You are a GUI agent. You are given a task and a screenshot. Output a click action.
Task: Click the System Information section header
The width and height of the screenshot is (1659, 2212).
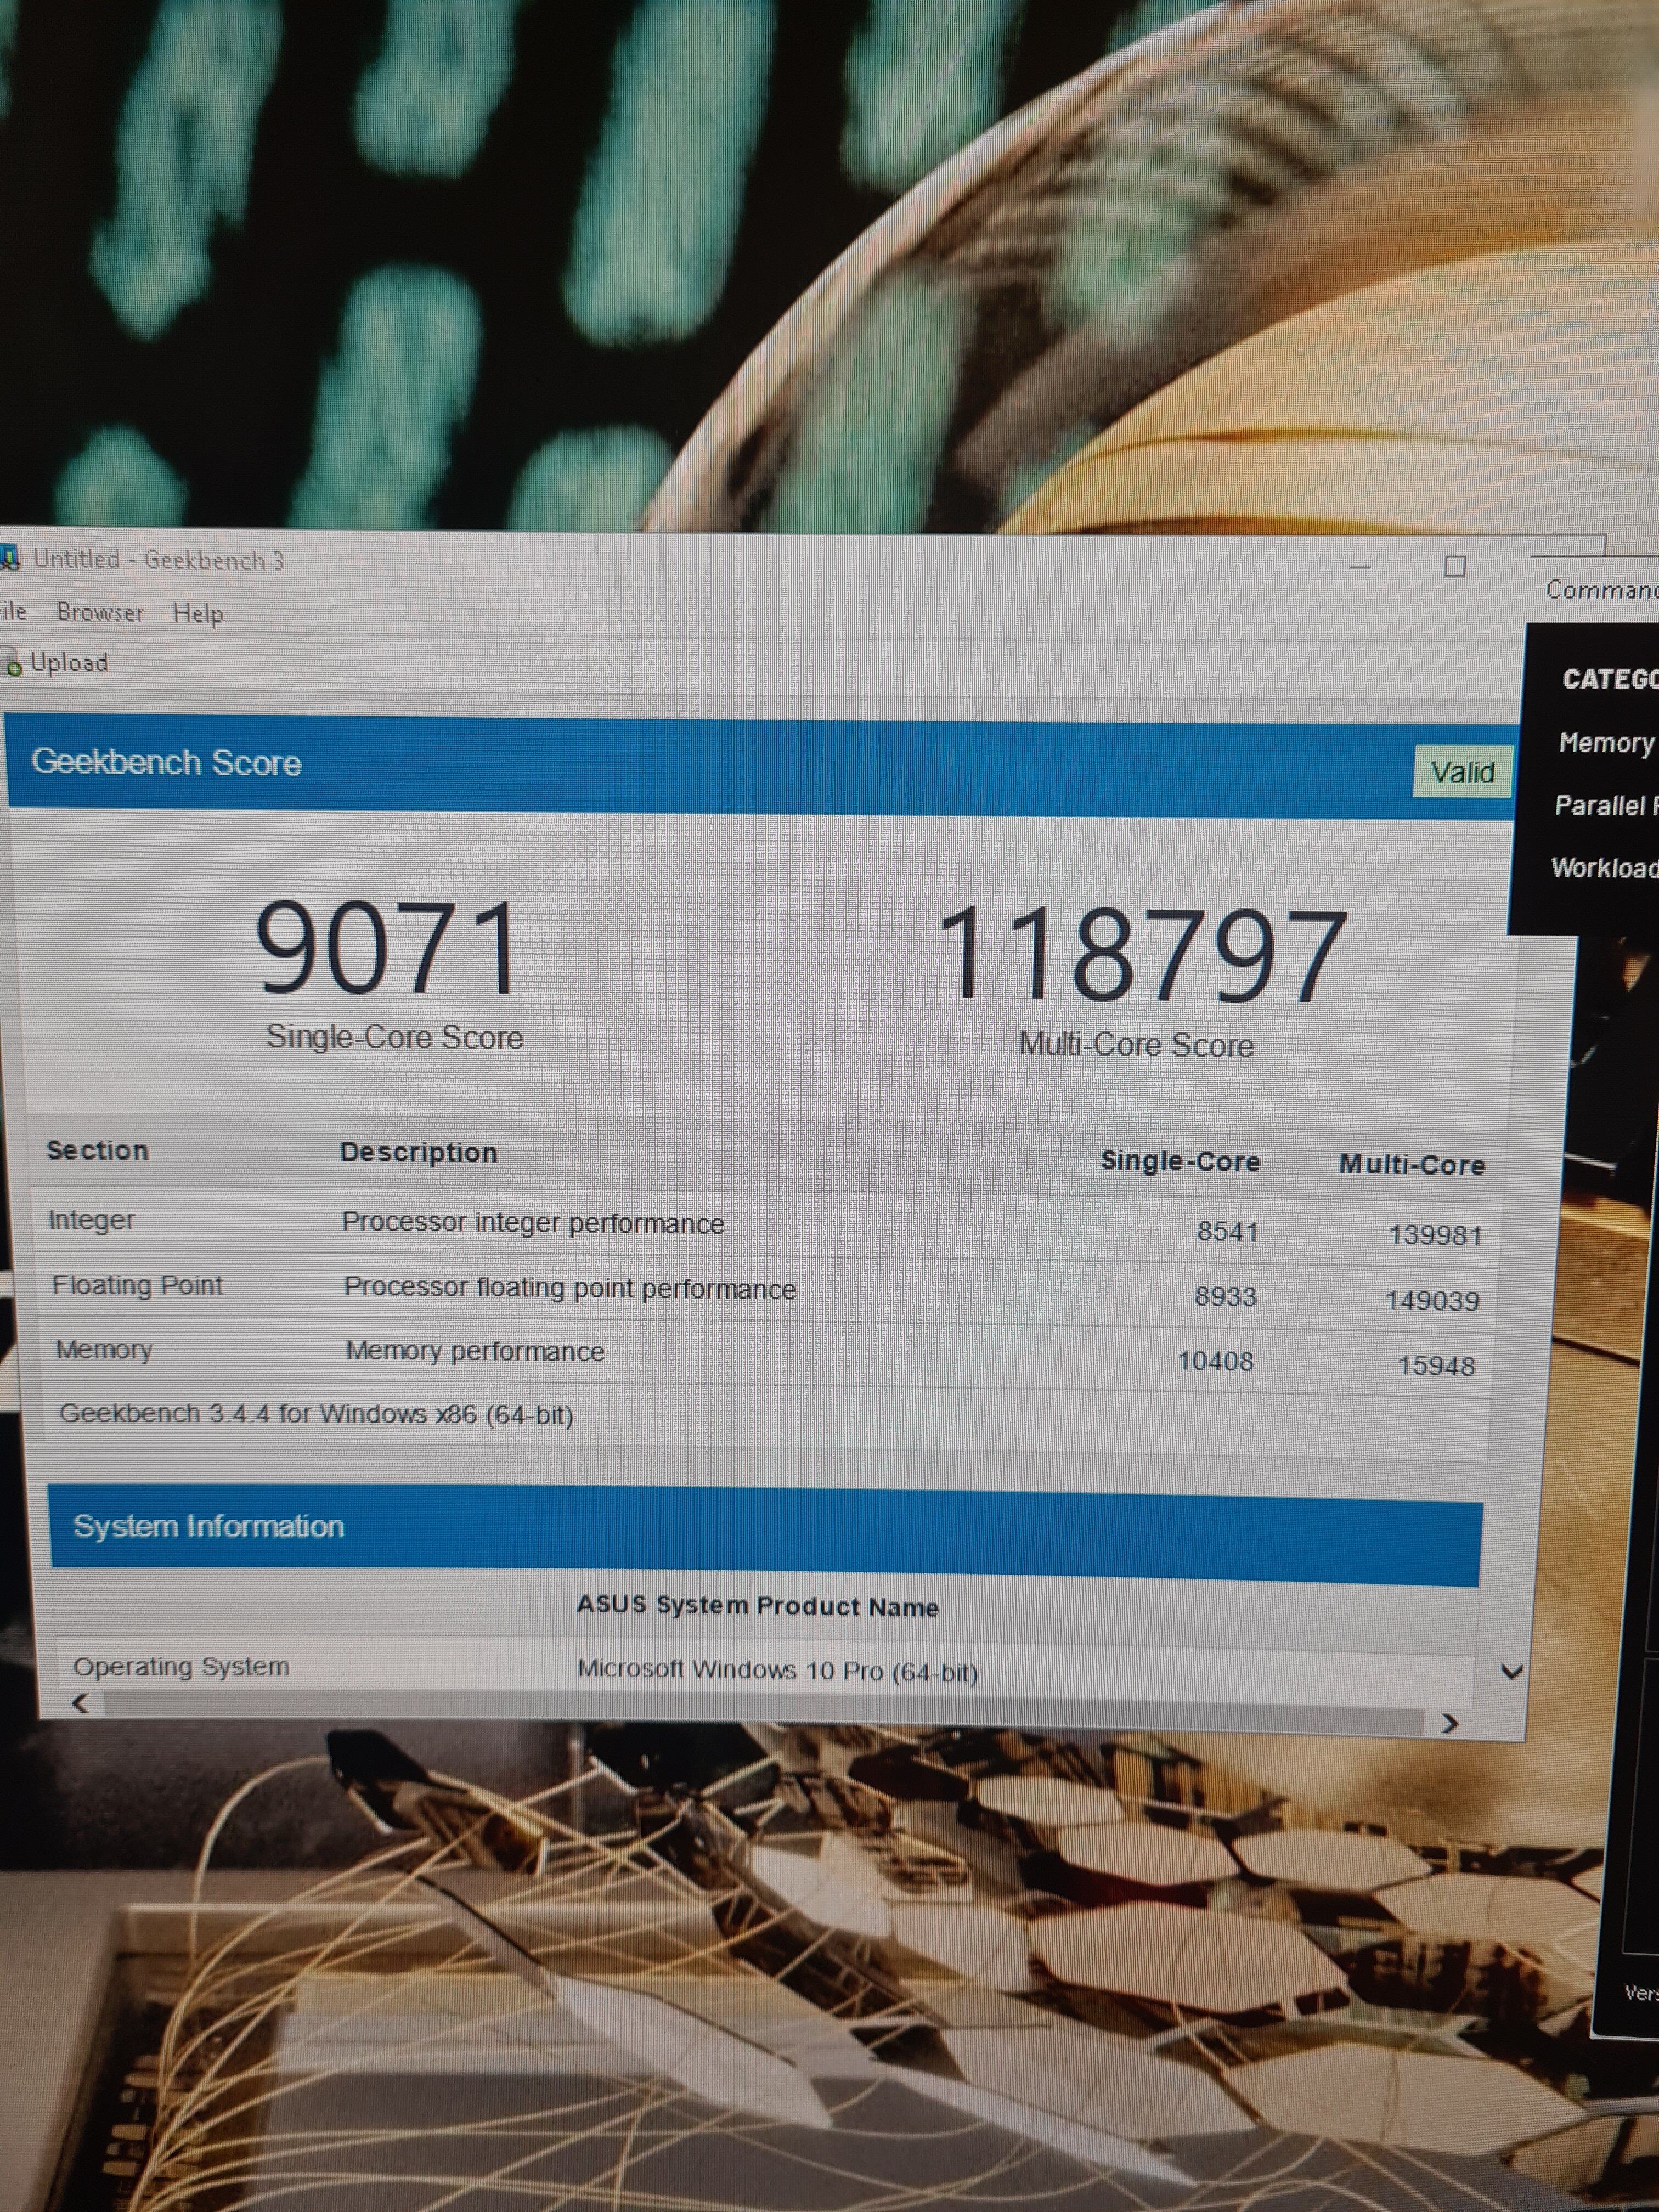pyautogui.click(x=765, y=1535)
